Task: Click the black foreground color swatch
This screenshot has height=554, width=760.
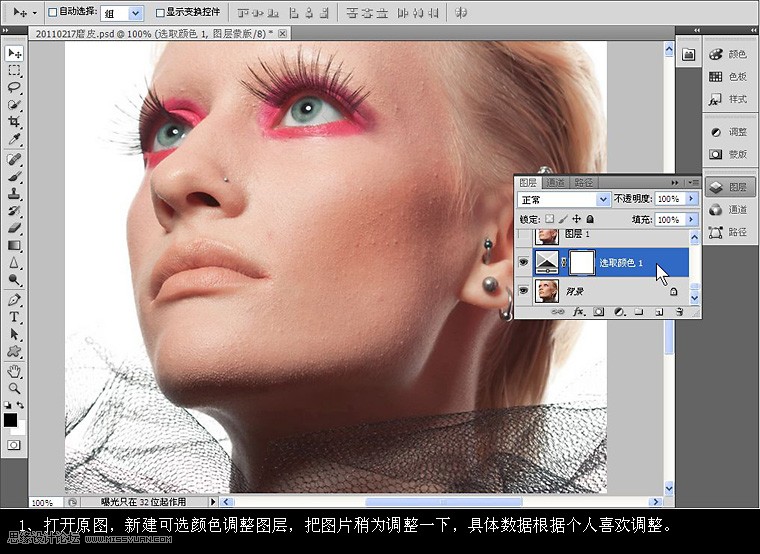Action: click(9, 420)
